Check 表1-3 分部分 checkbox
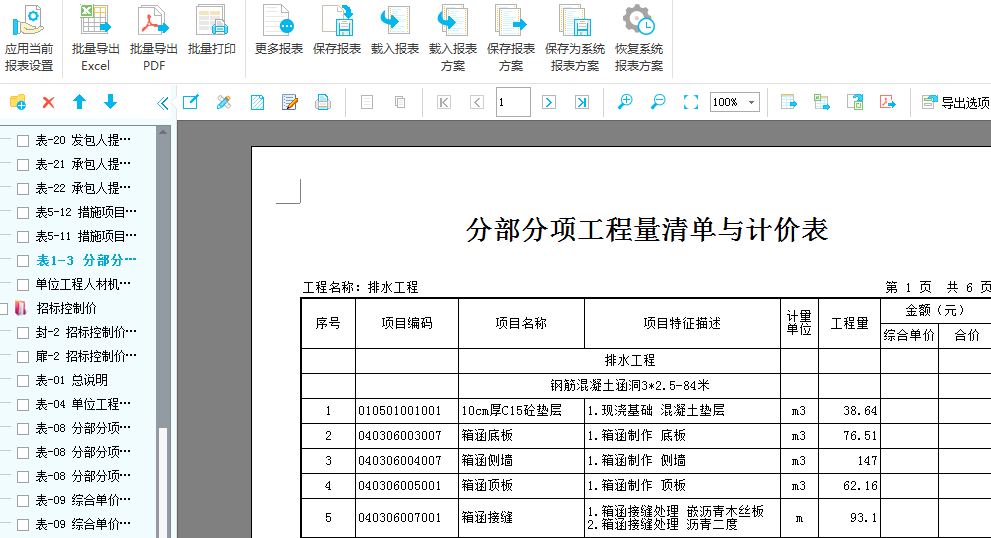 pos(23,260)
